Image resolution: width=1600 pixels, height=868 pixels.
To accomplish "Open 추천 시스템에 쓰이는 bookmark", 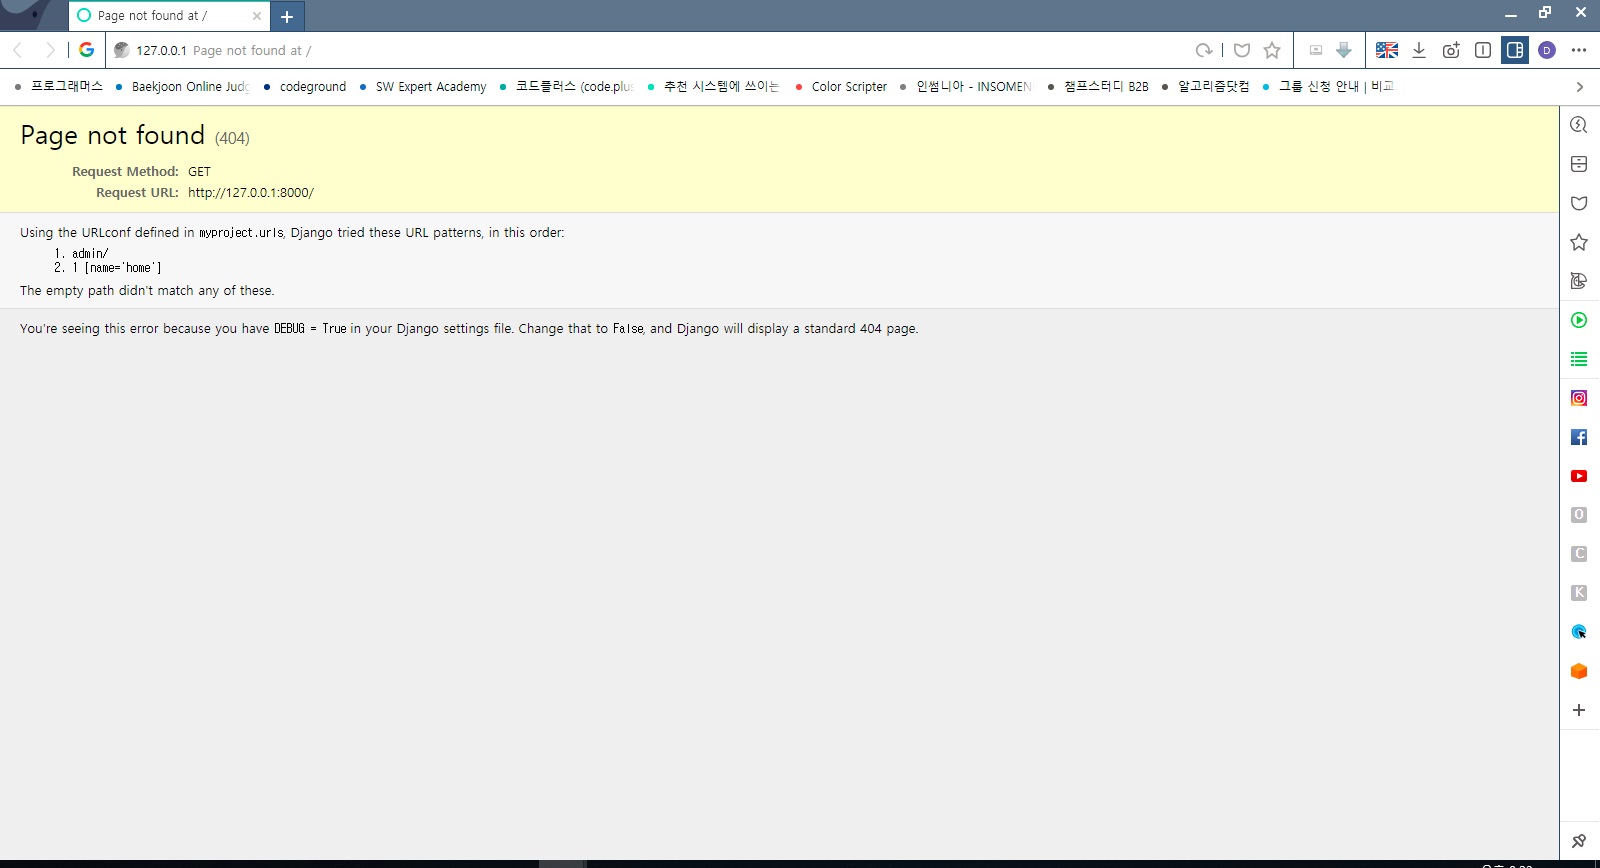I will (713, 87).
